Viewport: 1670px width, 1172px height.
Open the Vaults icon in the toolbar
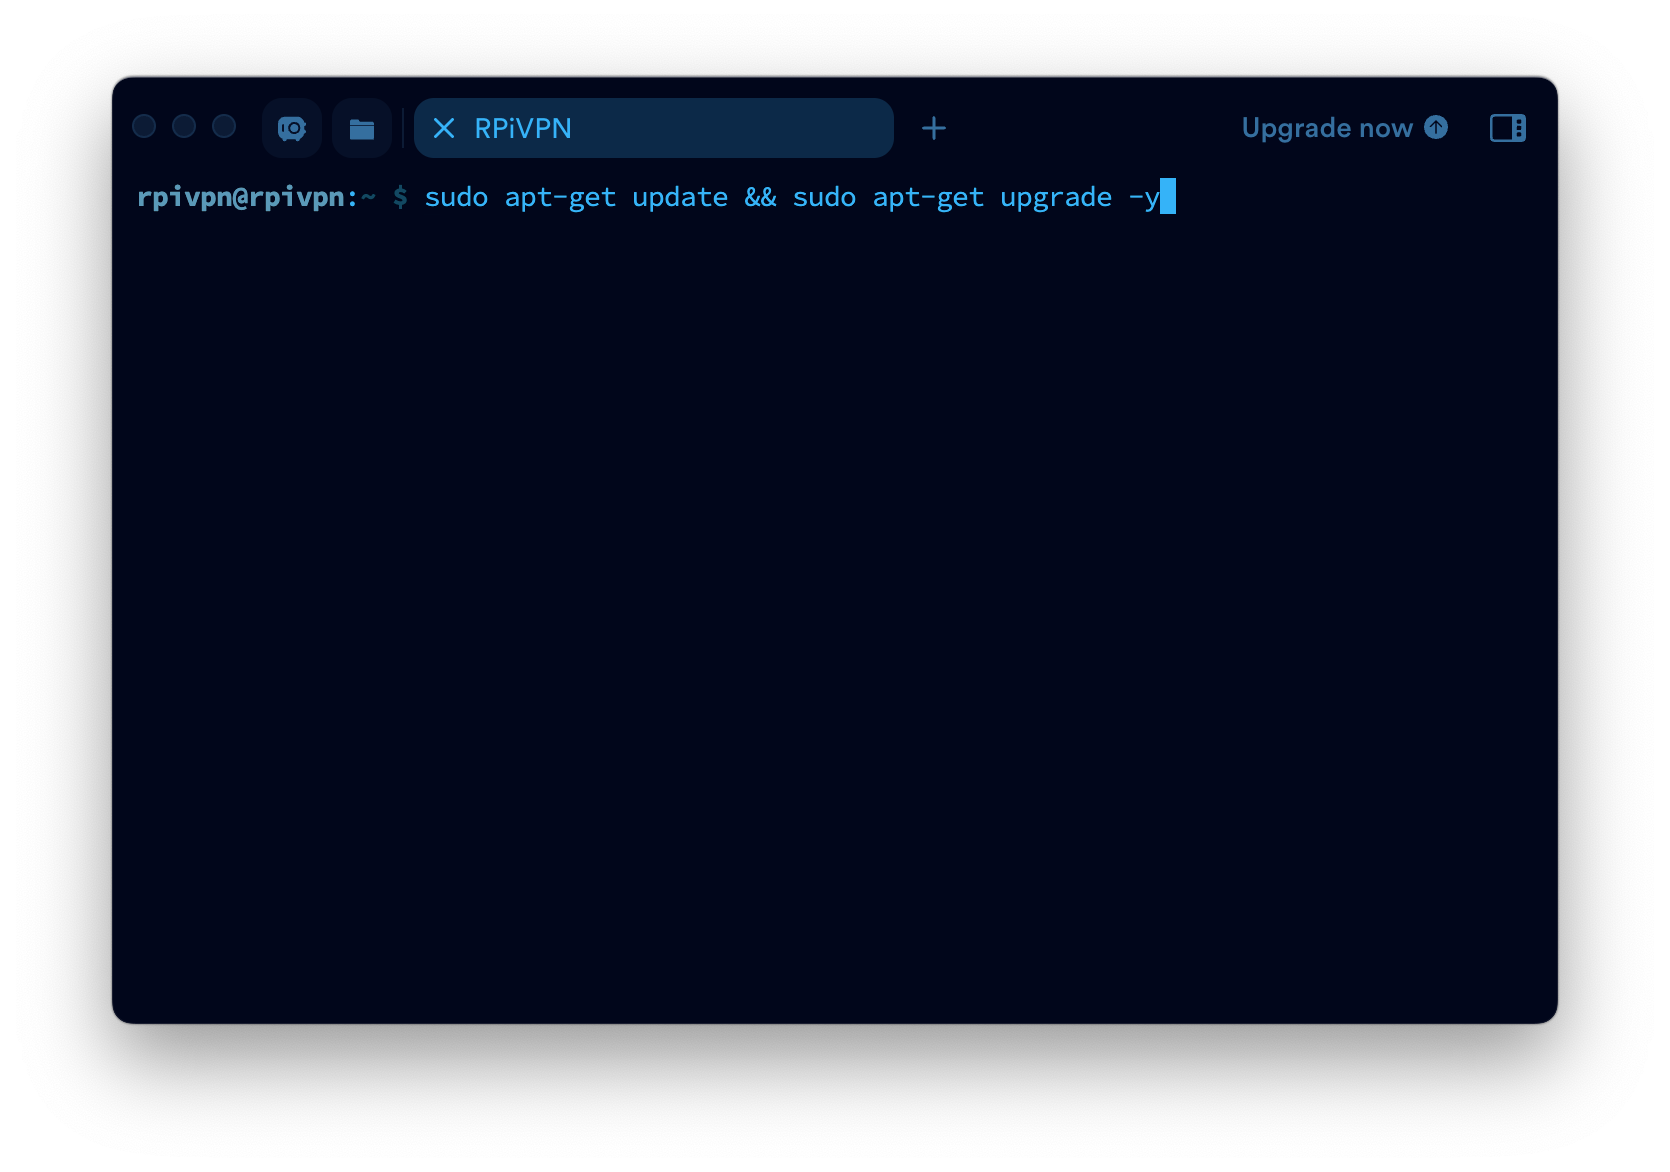292,128
